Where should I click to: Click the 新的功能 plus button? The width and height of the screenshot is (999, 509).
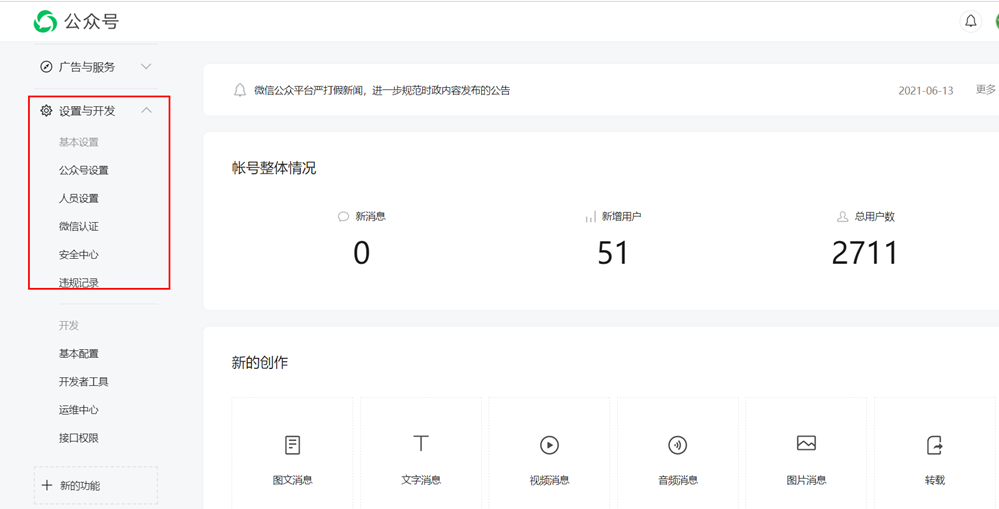[x=47, y=485]
